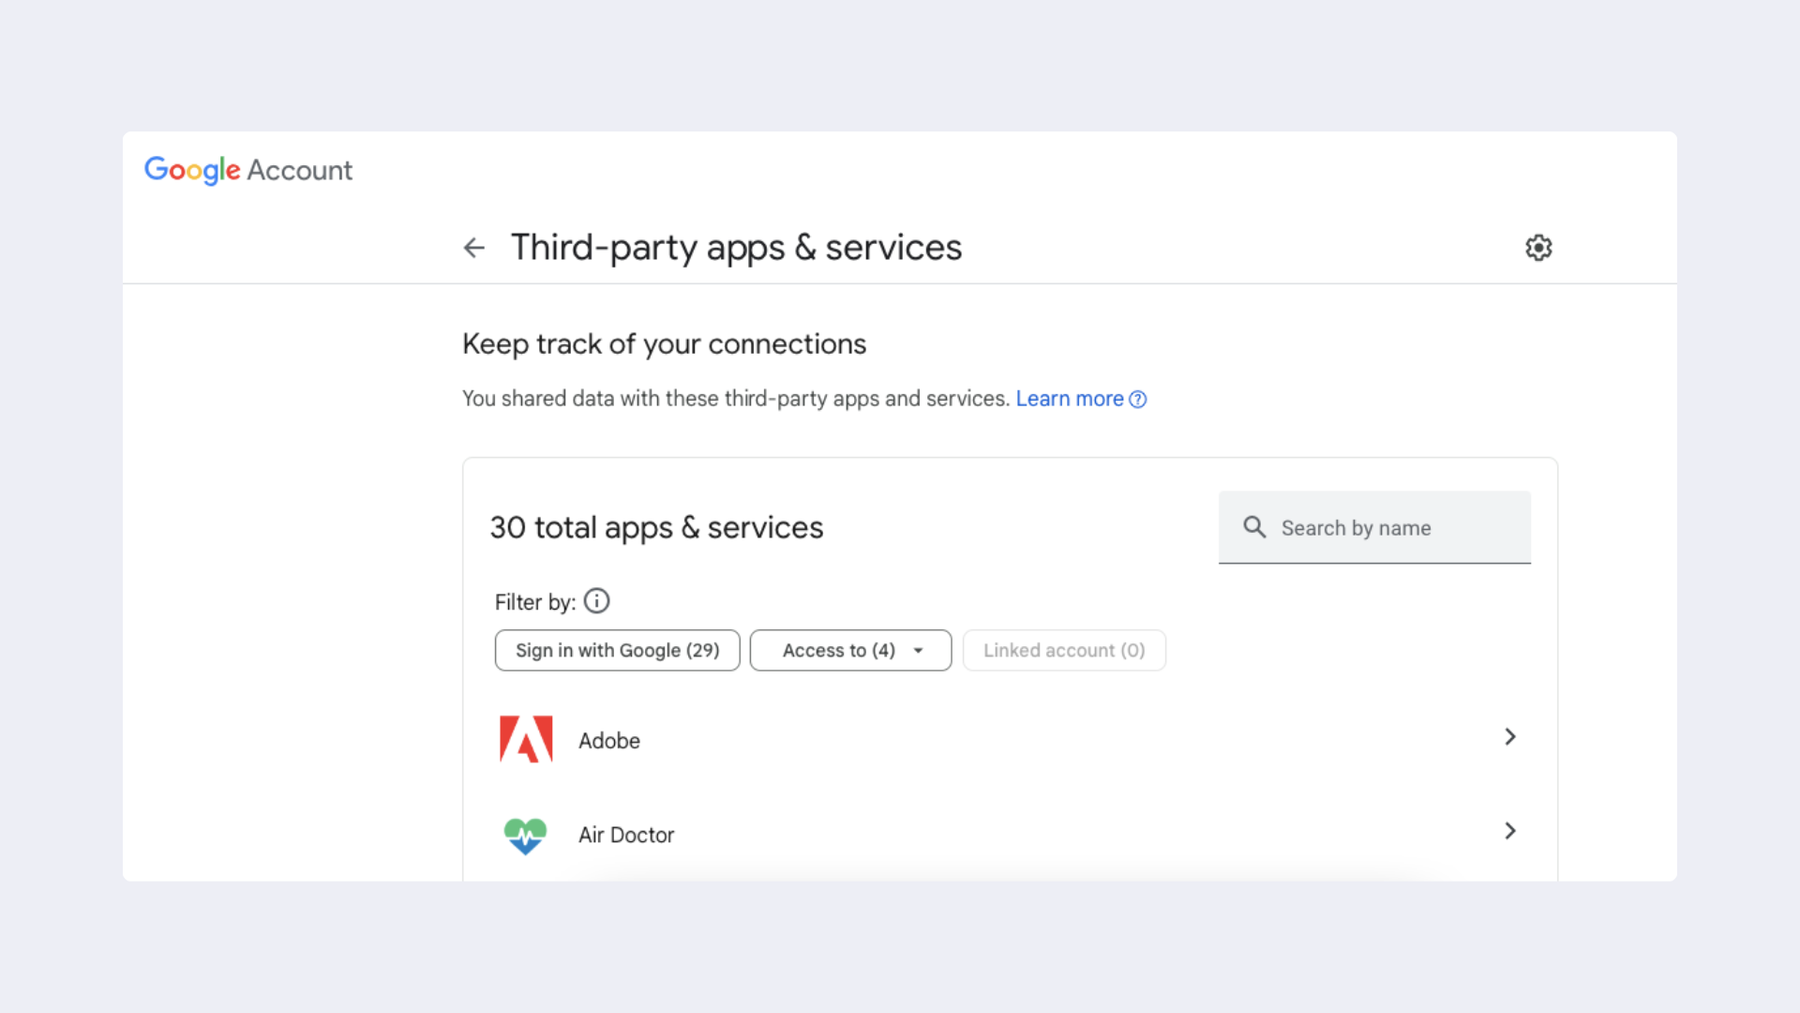
Task: Select the Adobe row label
Action: [609, 741]
